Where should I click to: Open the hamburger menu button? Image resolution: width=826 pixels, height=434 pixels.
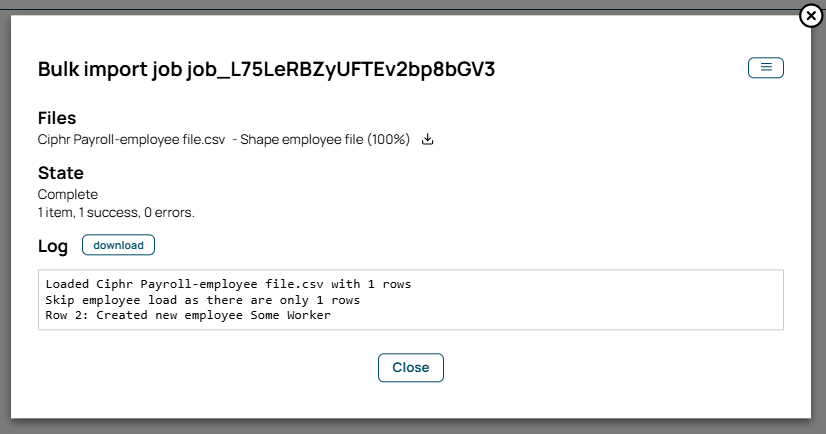766,67
